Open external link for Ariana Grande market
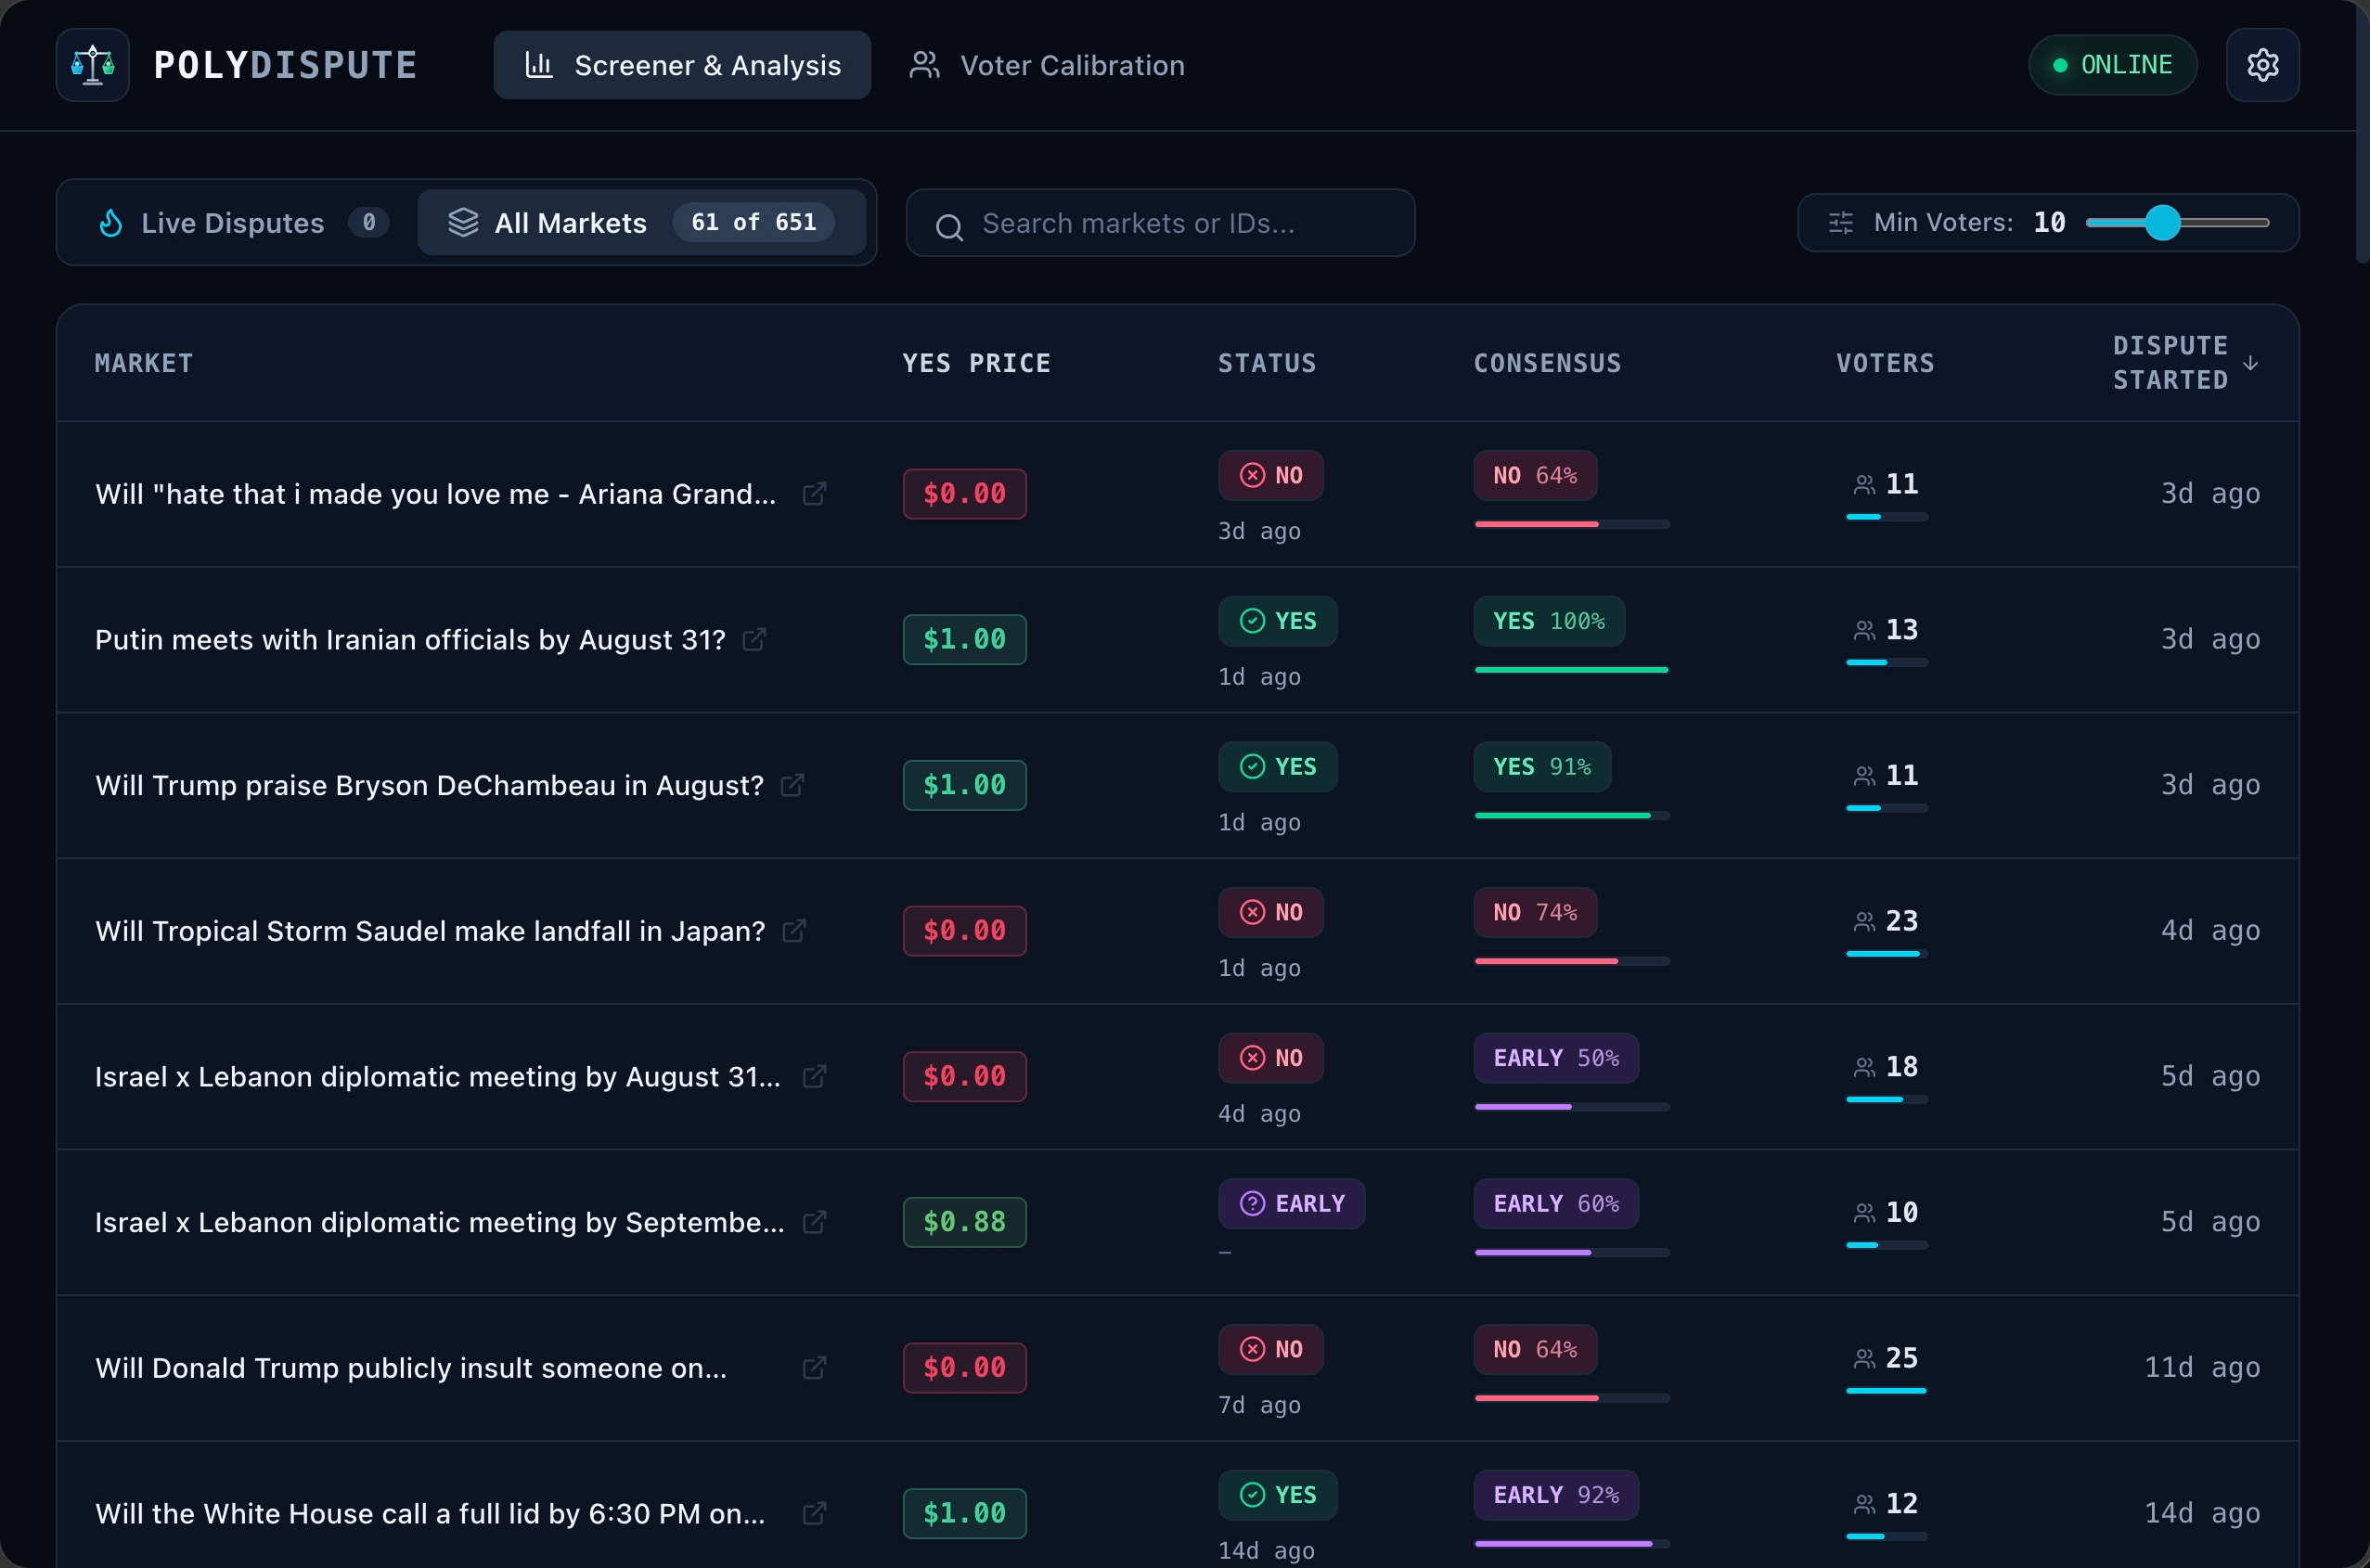 click(815, 494)
